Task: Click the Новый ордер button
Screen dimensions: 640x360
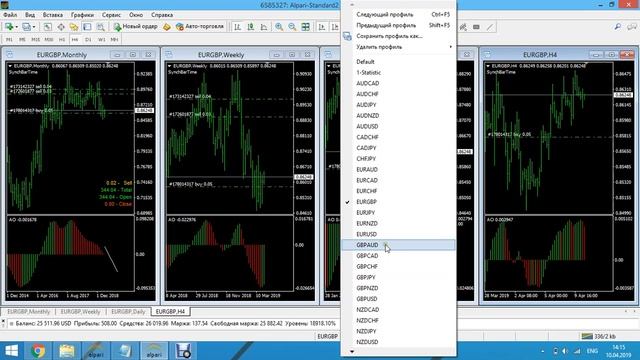Action: [x=136, y=27]
